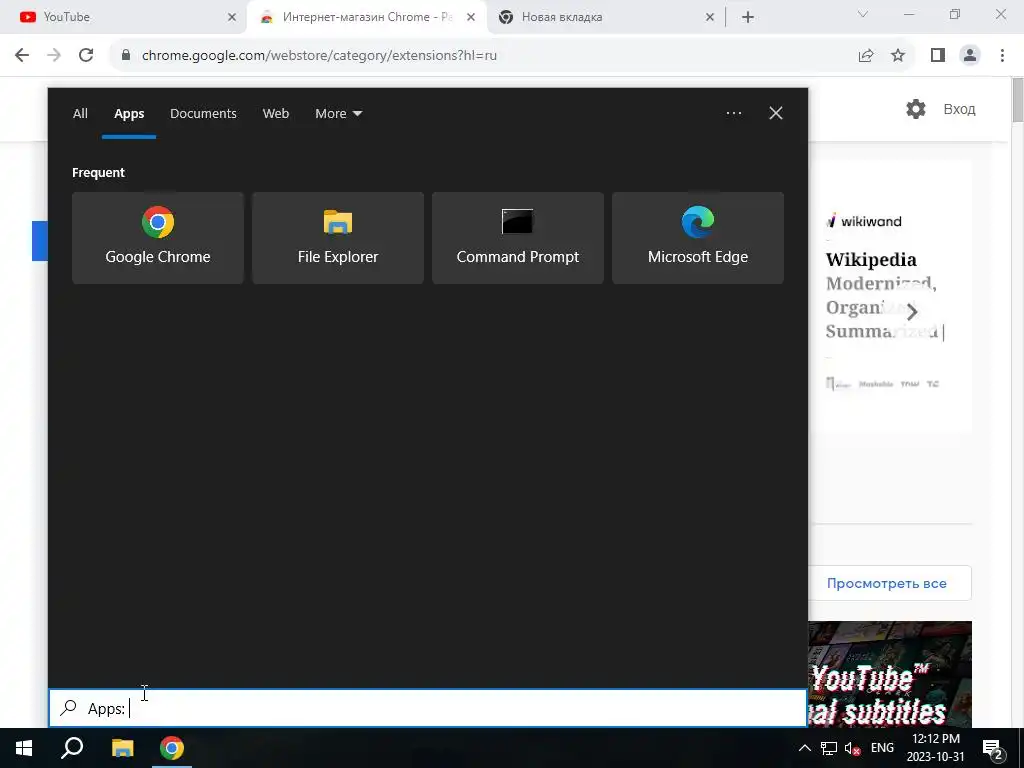This screenshot has width=1024, height=768.
Task: Click the Chrome address bar URL
Action: coord(319,55)
